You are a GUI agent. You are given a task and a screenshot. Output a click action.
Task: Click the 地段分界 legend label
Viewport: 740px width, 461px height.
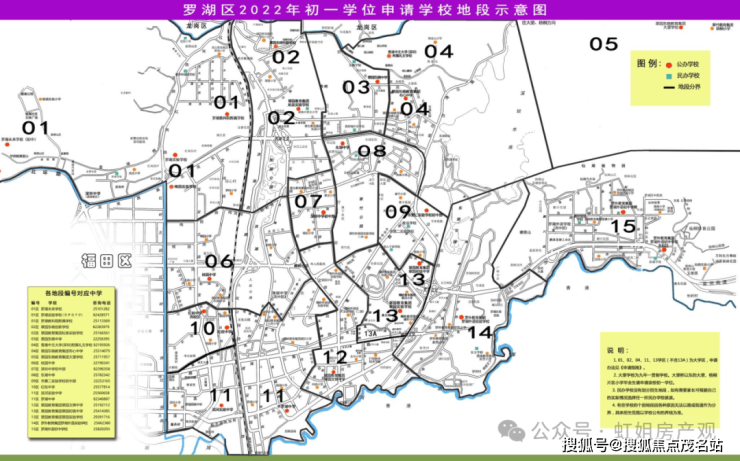689,87
